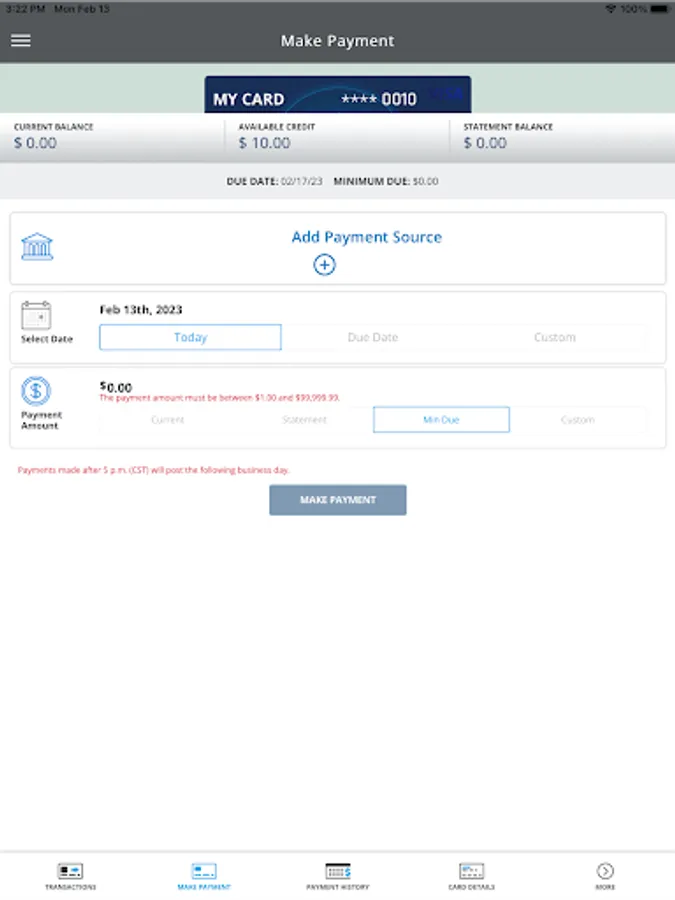Tap the Make Payment header title

coord(338,41)
